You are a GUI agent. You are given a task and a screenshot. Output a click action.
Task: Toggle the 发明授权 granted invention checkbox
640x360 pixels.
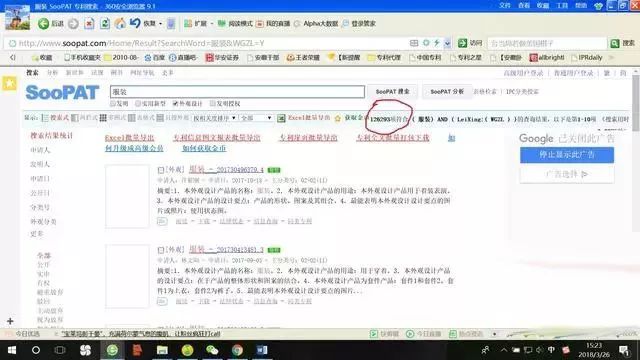(x=212, y=104)
